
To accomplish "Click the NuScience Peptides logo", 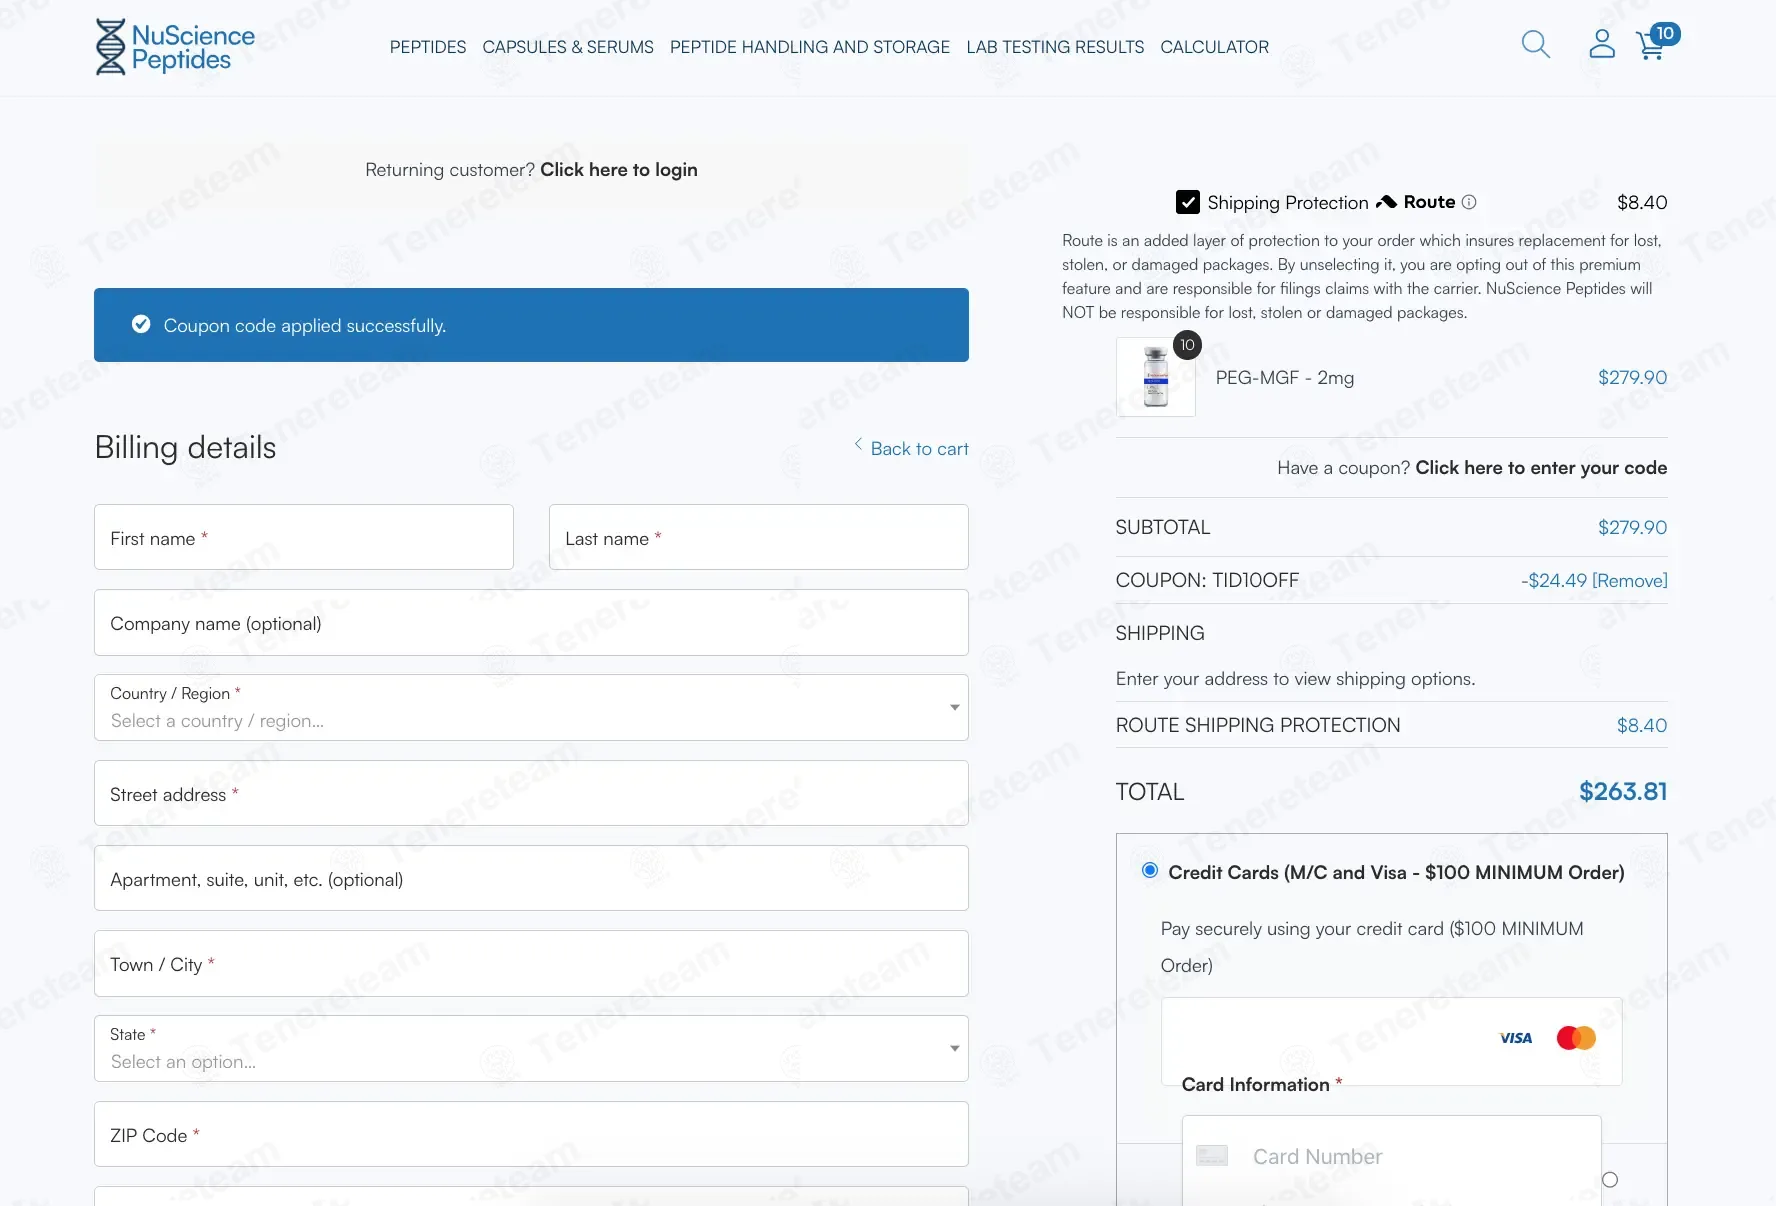I will coord(175,47).
